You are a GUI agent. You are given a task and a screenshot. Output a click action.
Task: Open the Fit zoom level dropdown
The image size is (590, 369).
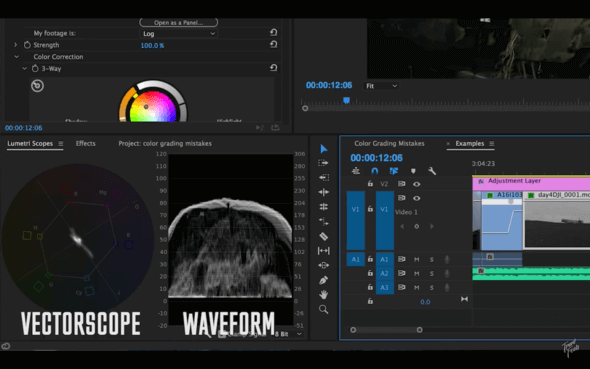pos(381,86)
